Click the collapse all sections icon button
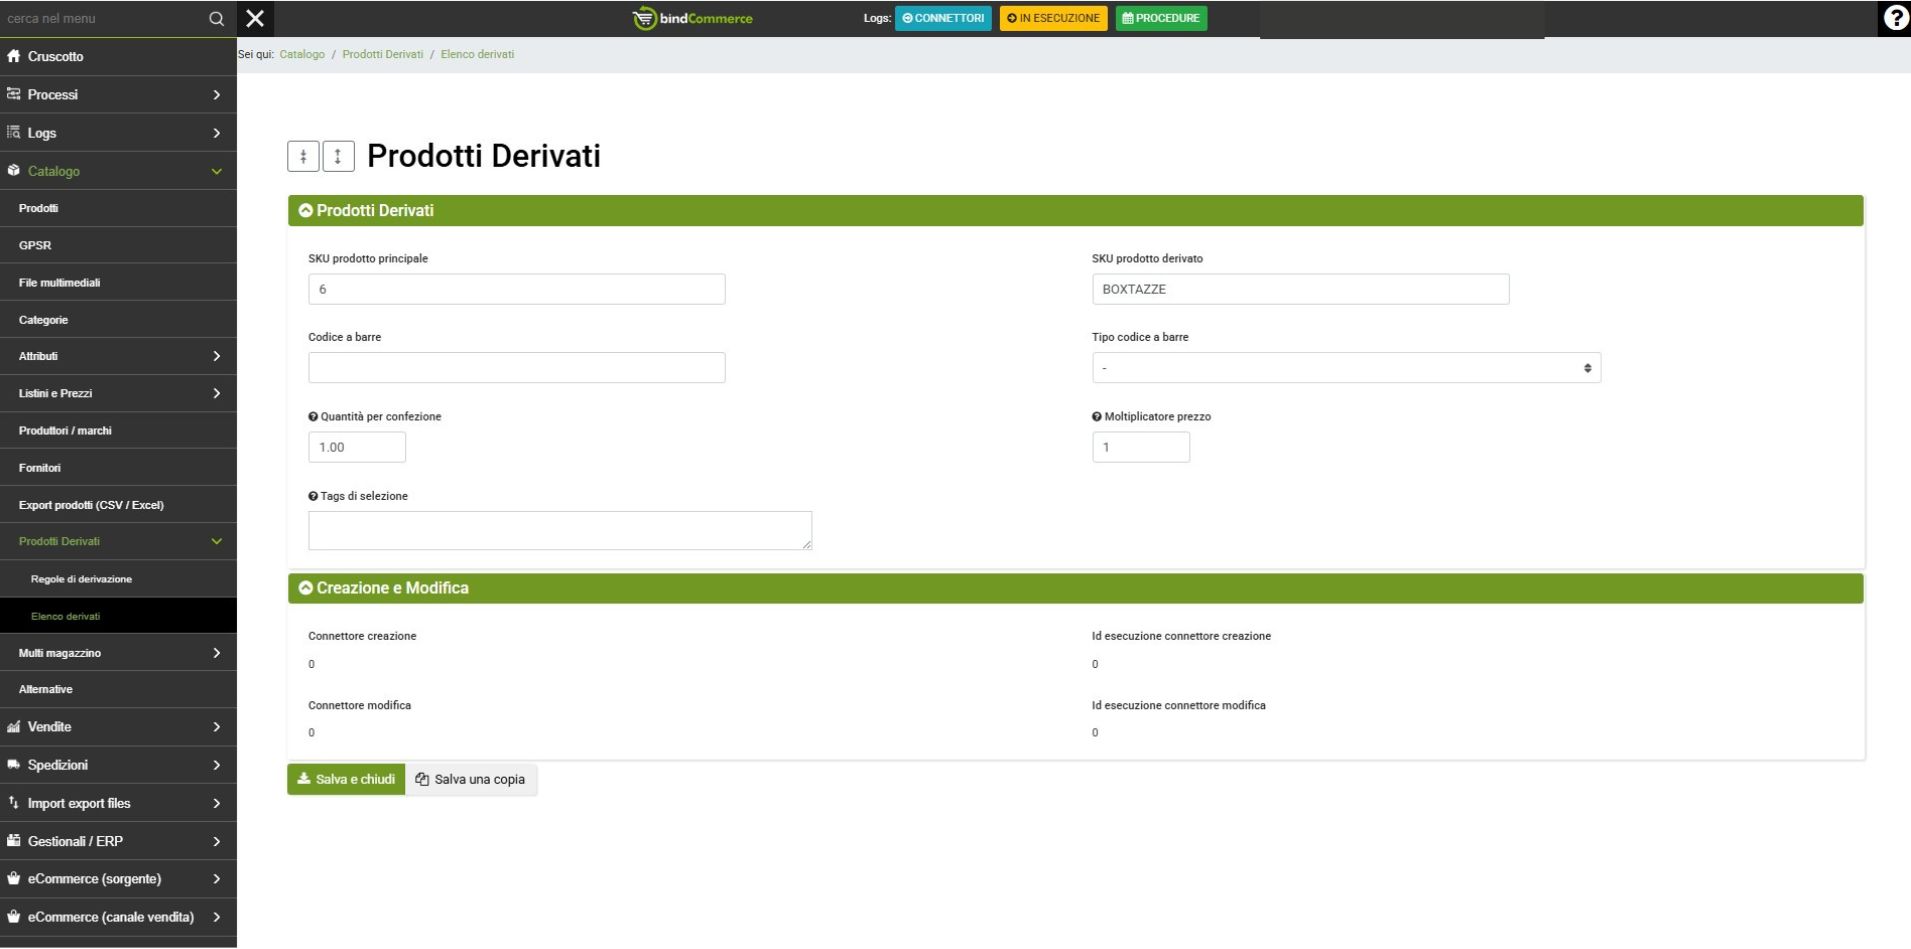 (x=303, y=156)
